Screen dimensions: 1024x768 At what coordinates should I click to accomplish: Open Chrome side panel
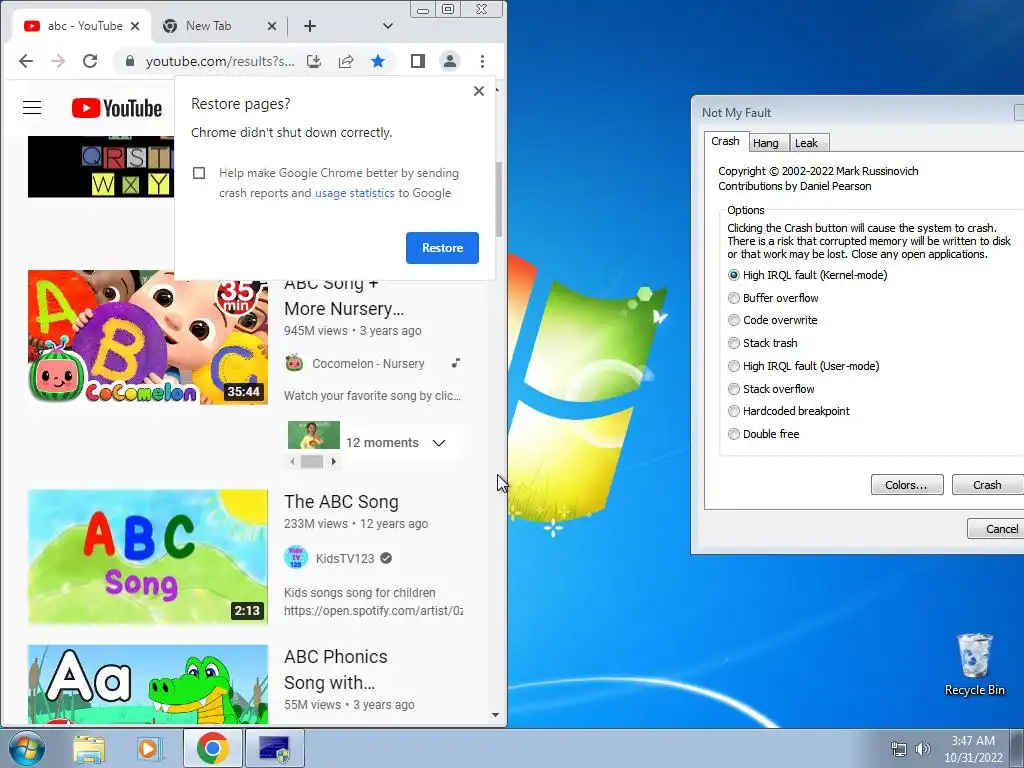418,61
